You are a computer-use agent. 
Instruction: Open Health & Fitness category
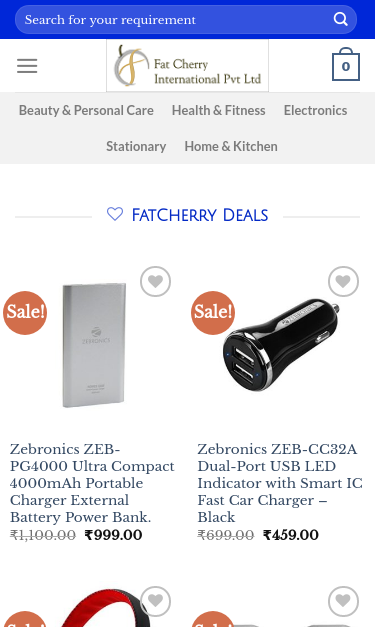[x=219, y=110]
